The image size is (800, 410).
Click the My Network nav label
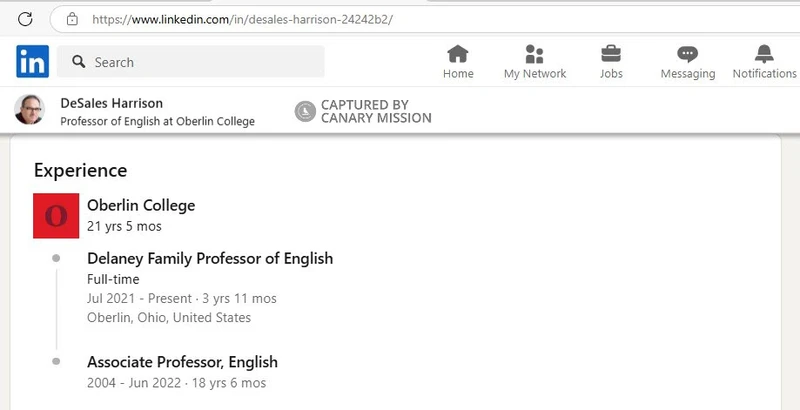[535, 73]
